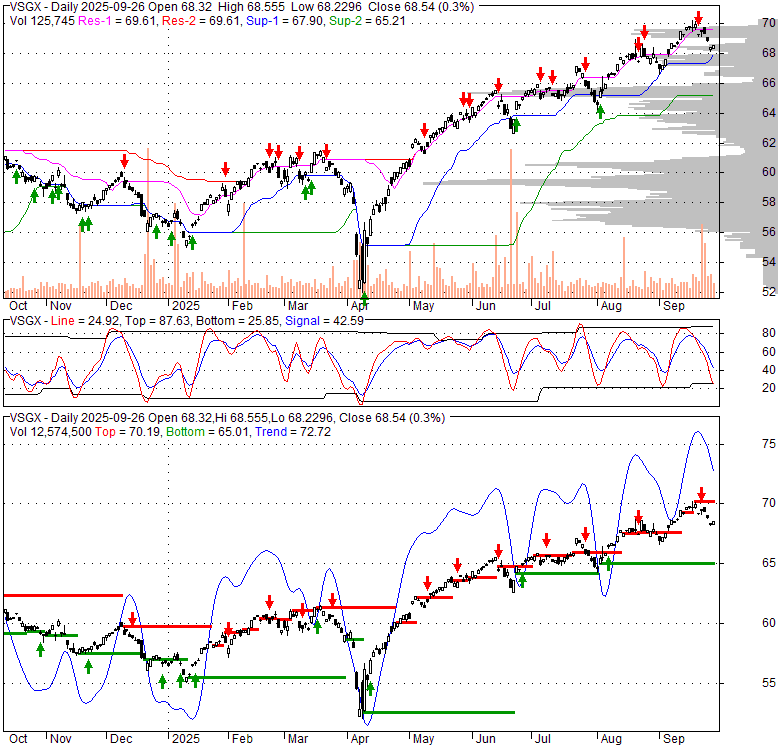
Task: Click the 20 level on the oscillator scale
Action: pos(769,388)
